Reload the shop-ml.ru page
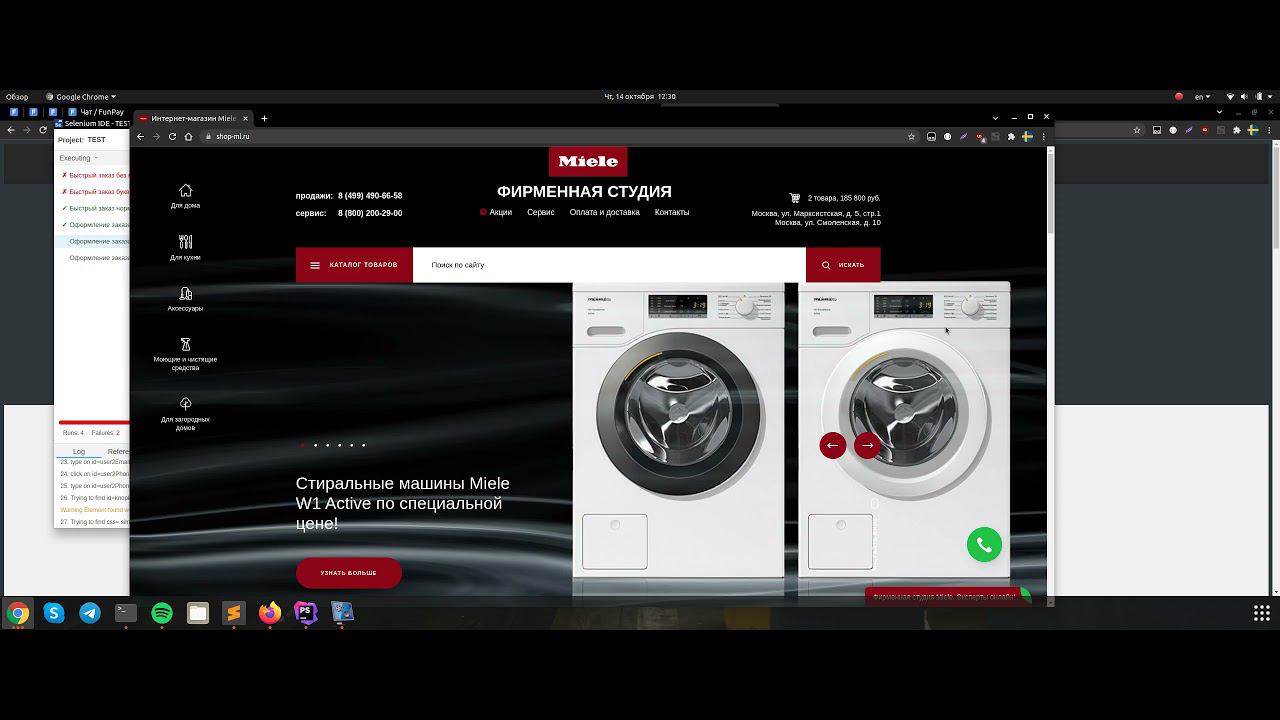The width and height of the screenshot is (1280, 720). pyautogui.click(x=172, y=136)
